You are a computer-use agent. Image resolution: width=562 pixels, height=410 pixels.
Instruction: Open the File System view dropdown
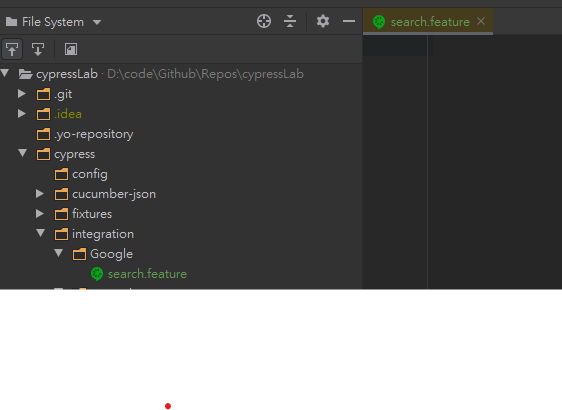pyautogui.click(x=53, y=22)
